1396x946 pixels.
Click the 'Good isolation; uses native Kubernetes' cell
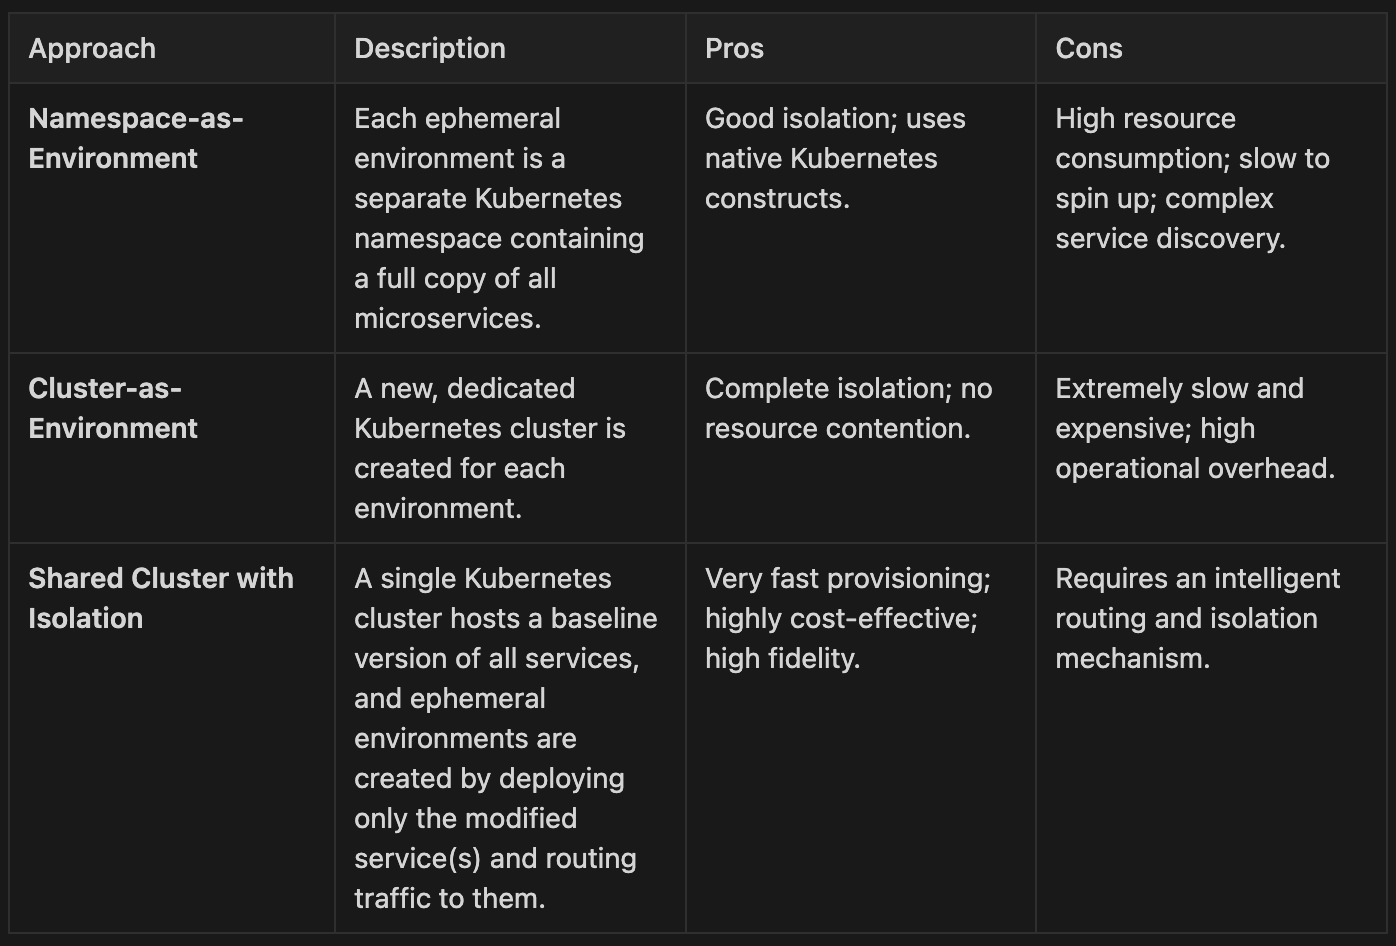pyautogui.click(x=835, y=158)
